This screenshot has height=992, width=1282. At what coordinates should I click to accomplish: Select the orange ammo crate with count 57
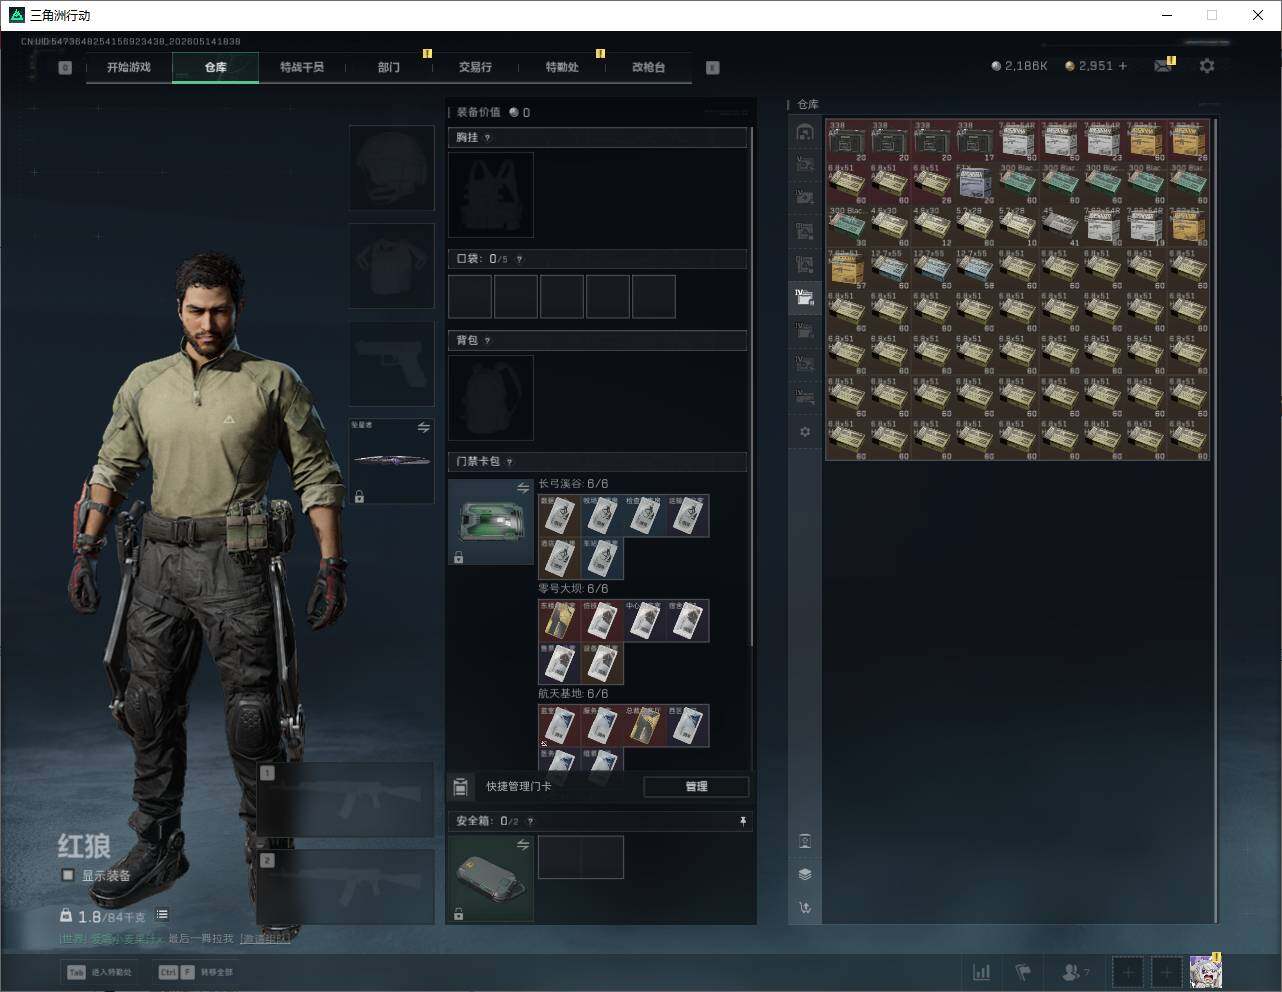[847, 270]
